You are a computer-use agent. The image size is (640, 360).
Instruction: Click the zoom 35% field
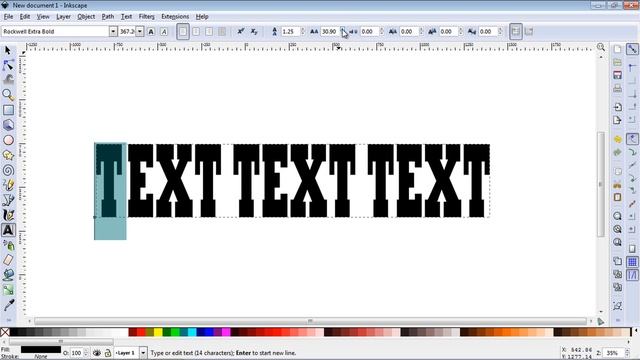click(612, 353)
